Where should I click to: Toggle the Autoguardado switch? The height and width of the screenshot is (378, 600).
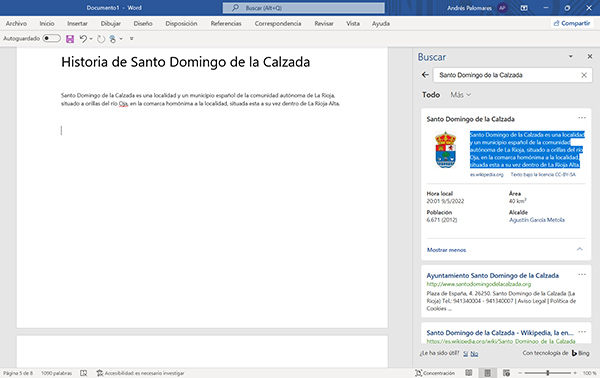pos(52,38)
